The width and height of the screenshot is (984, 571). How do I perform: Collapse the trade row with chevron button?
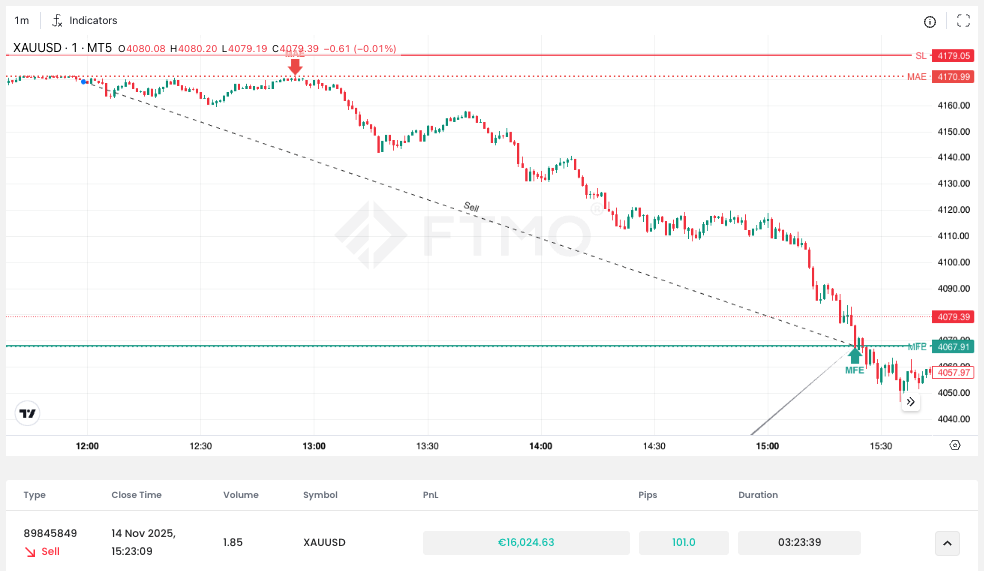pyautogui.click(x=946, y=543)
